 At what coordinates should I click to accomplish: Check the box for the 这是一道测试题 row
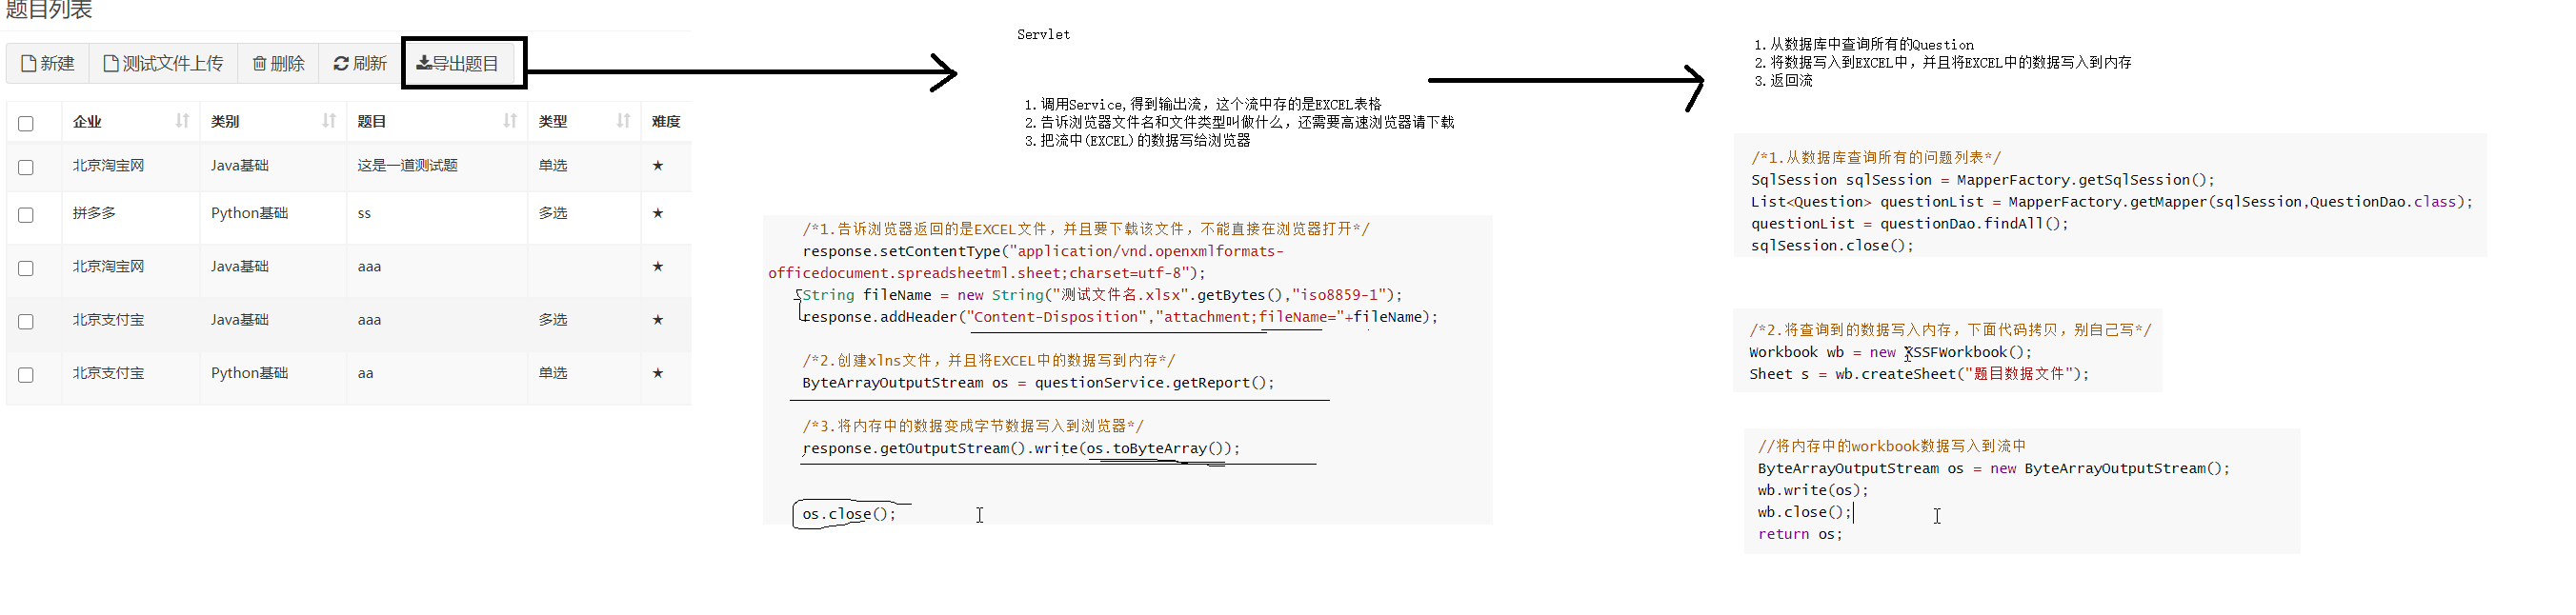click(x=26, y=167)
